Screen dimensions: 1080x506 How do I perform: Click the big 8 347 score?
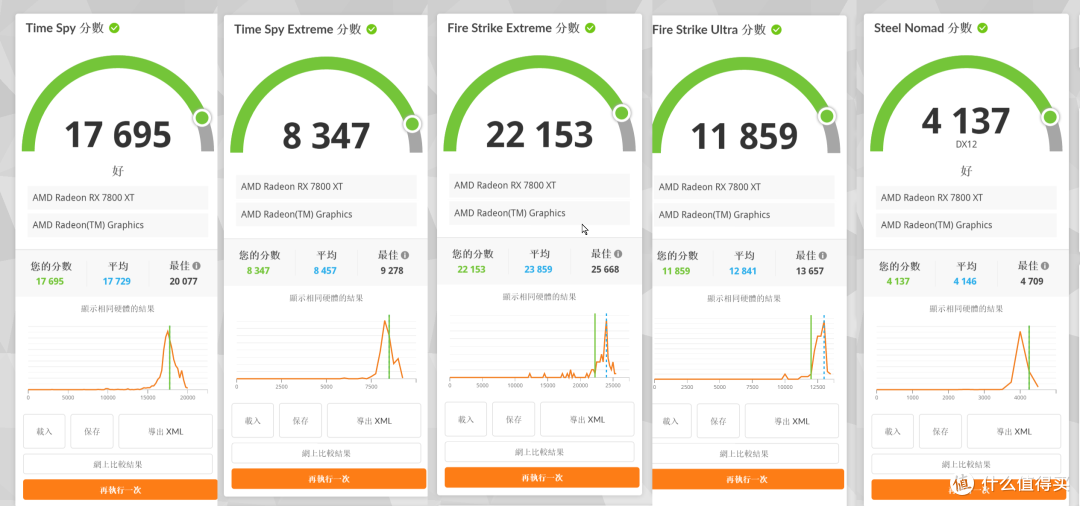point(326,136)
